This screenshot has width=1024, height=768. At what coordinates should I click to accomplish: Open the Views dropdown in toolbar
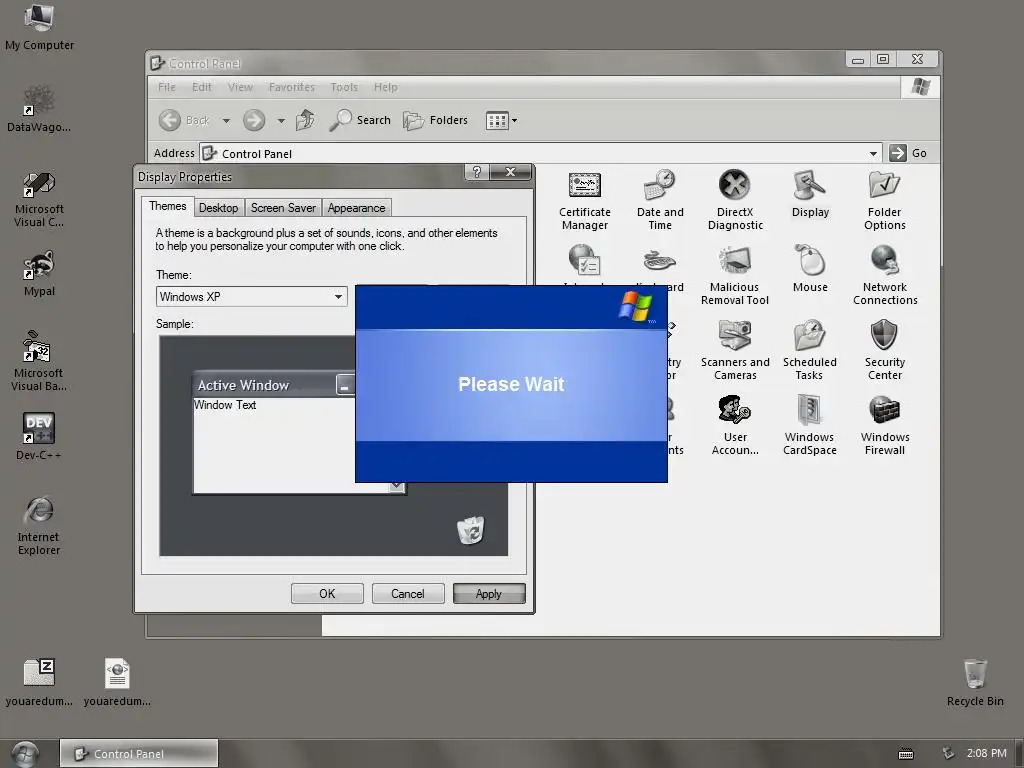click(x=501, y=120)
